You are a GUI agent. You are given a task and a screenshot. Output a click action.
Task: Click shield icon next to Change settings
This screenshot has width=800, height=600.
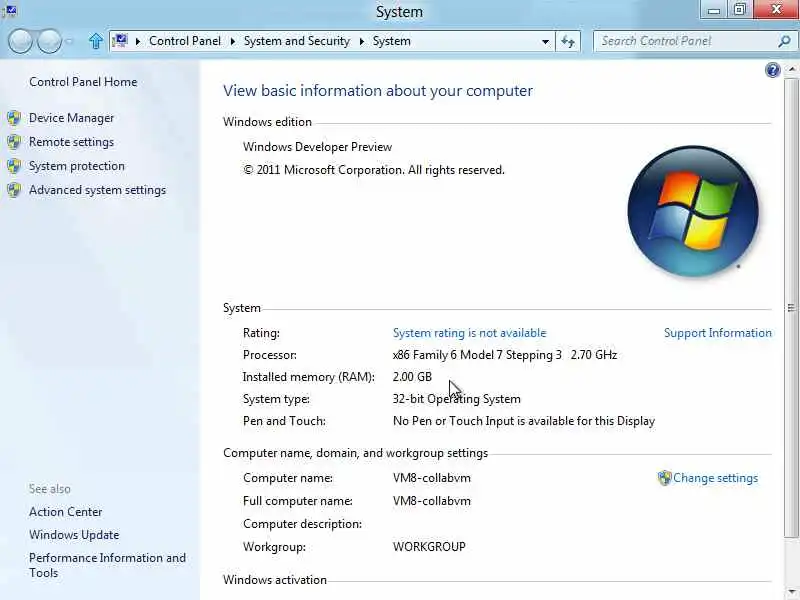(x=664, y=478)
